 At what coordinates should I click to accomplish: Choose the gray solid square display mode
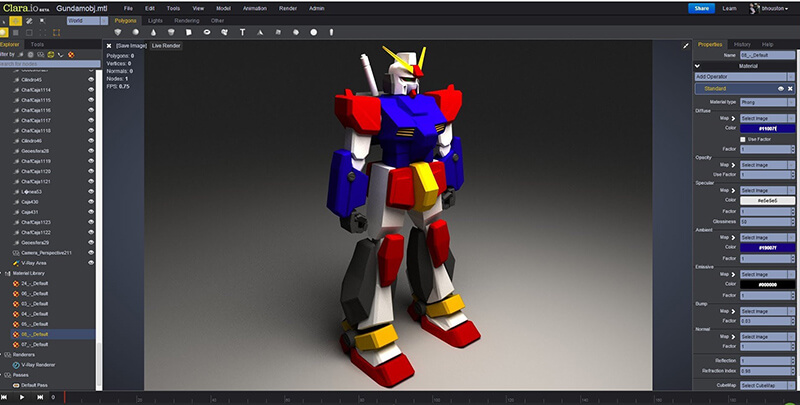(16, 33)
